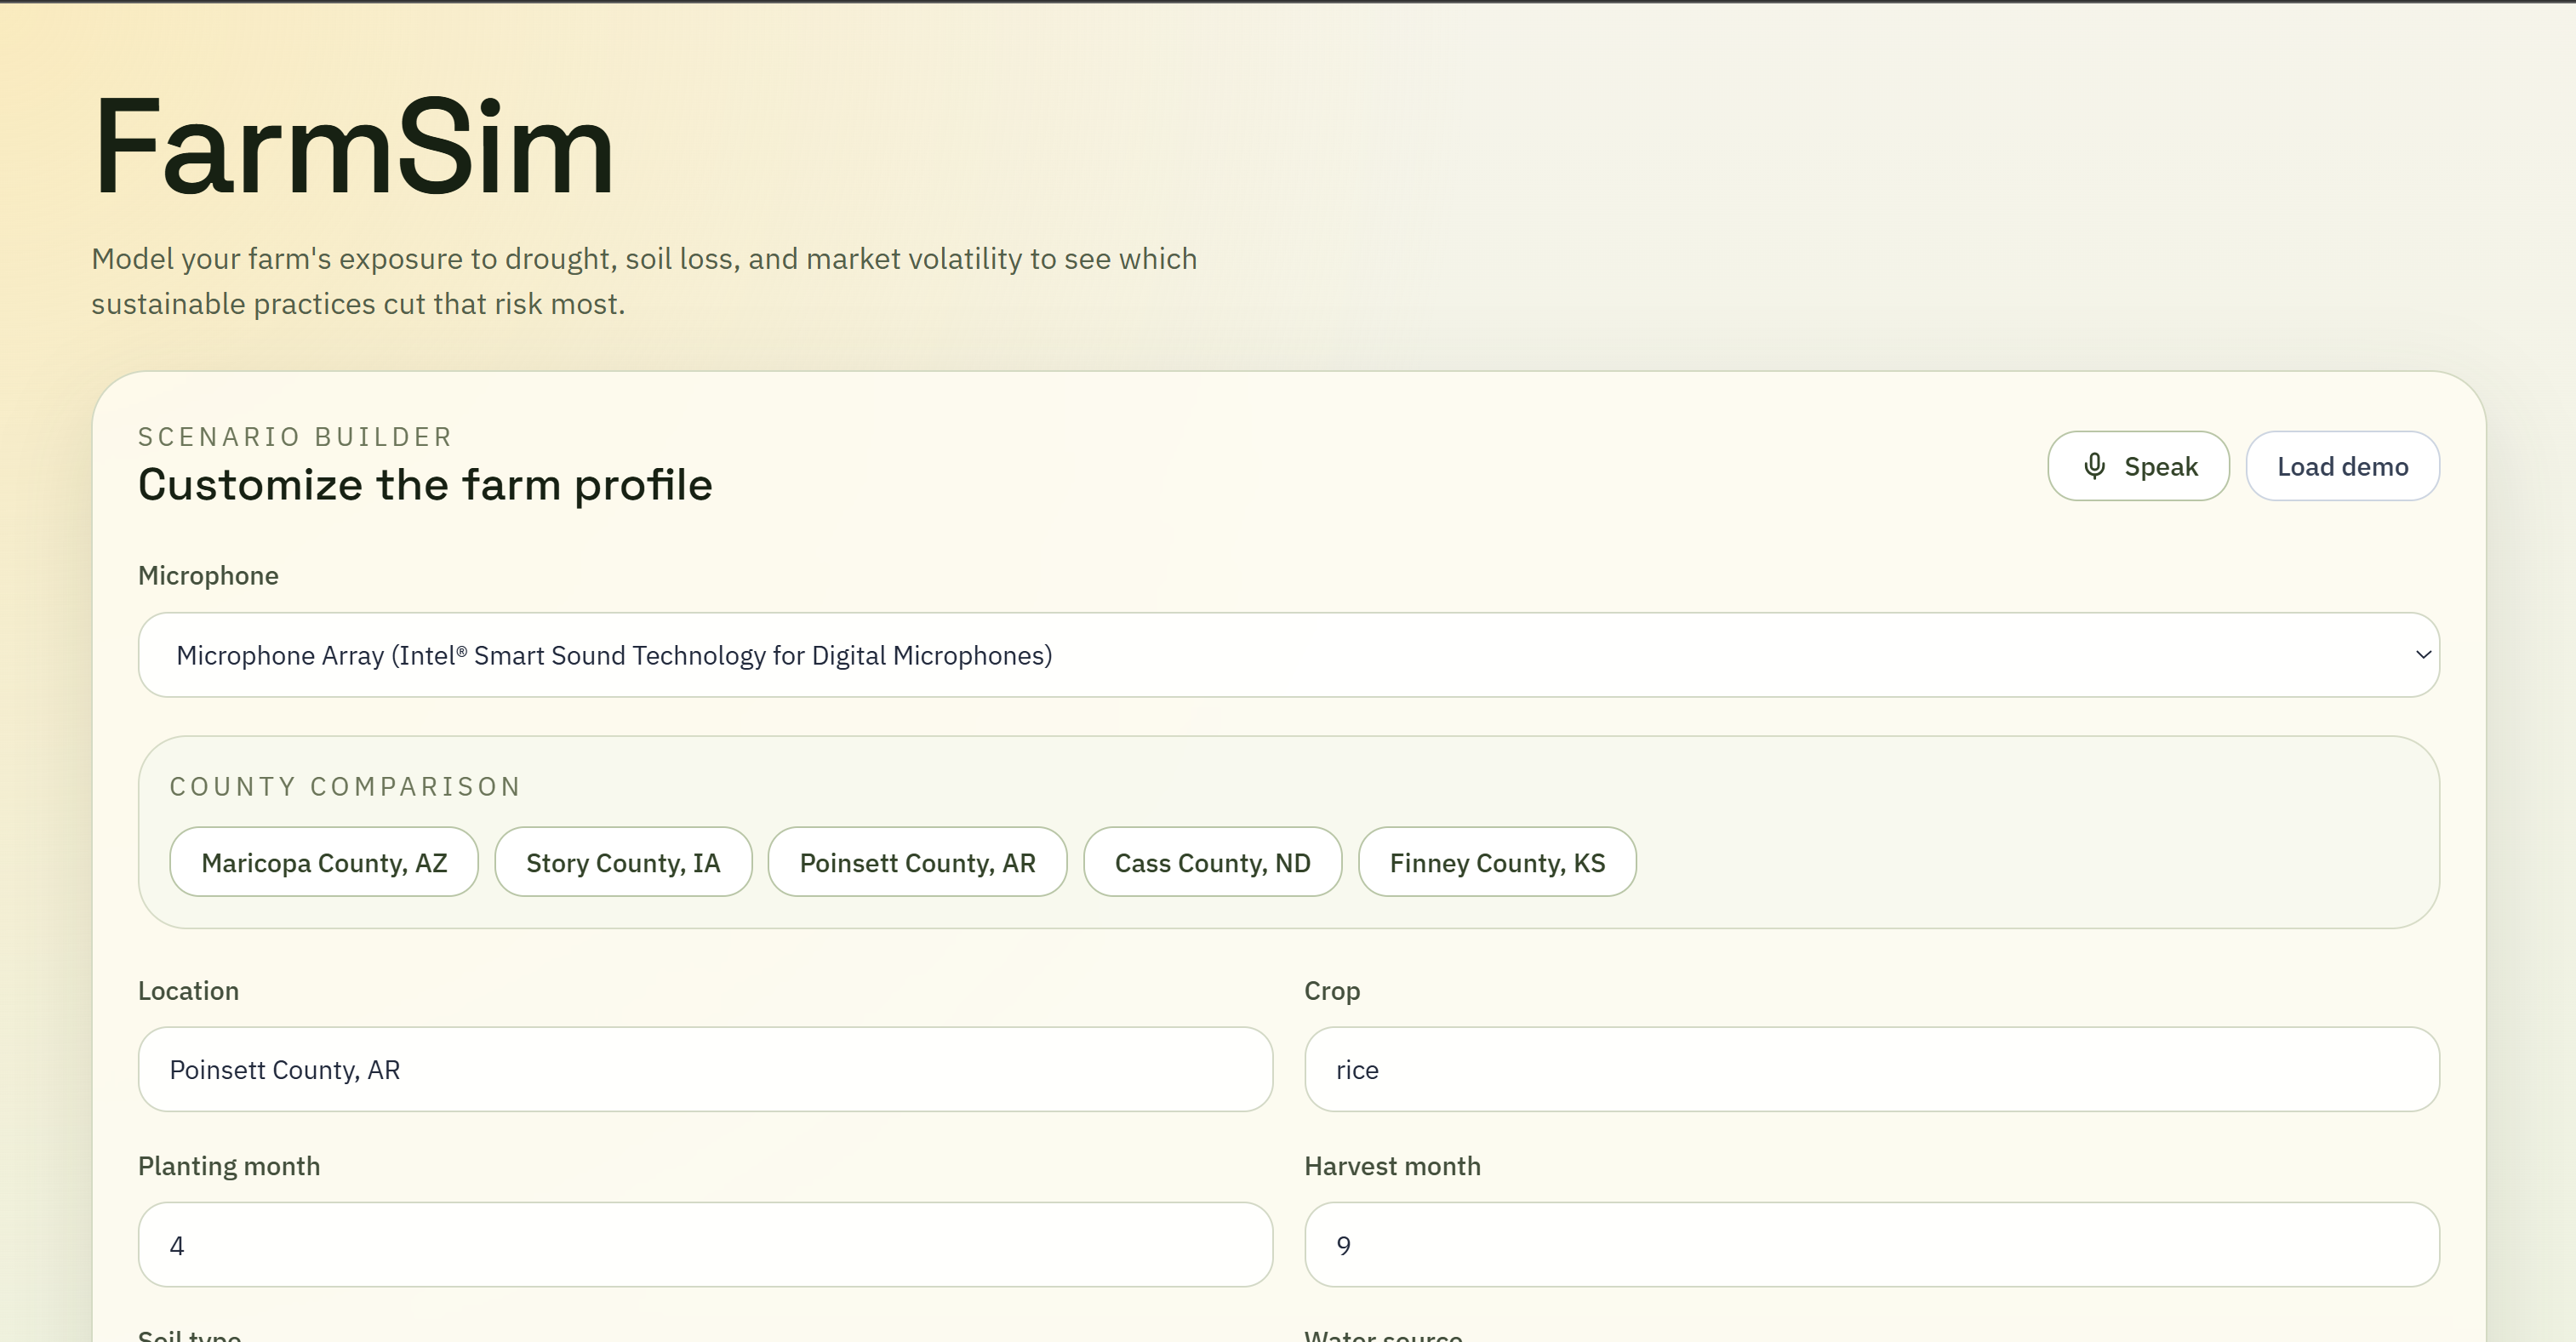Select the Maricopa County, AZ chip
The height and width of the screenshot is (1342, 2576).
click(324, 862)
